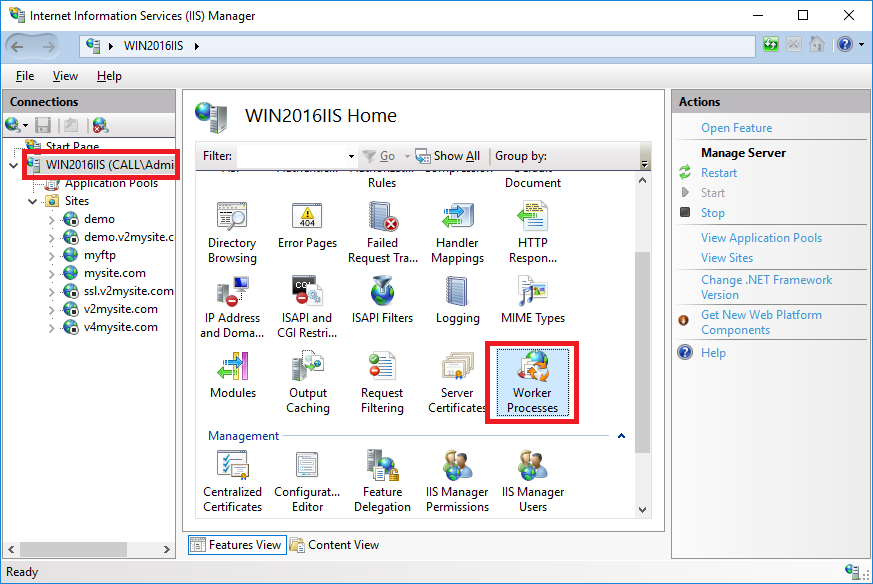Screen dimensions: 873x584
Task: Click the Back navigation arrow
Action: click(17, 46)
